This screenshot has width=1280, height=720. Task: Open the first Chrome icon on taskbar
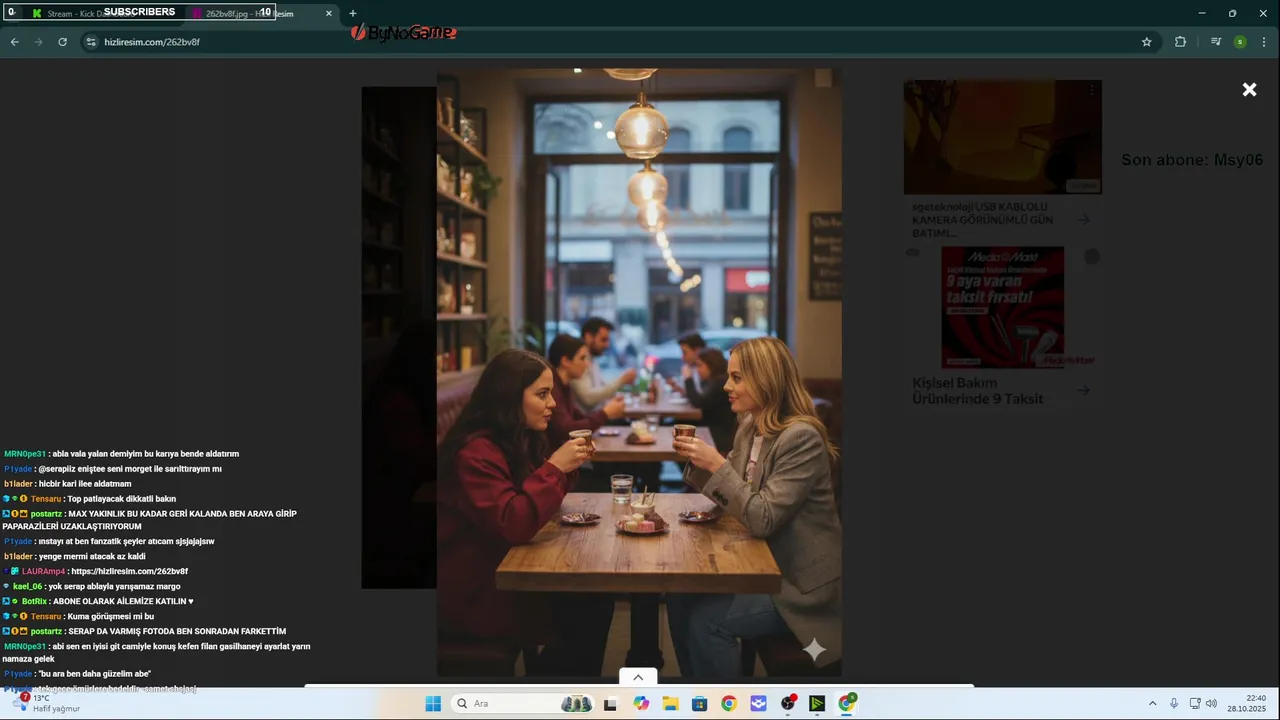click(x=729, y=704)
